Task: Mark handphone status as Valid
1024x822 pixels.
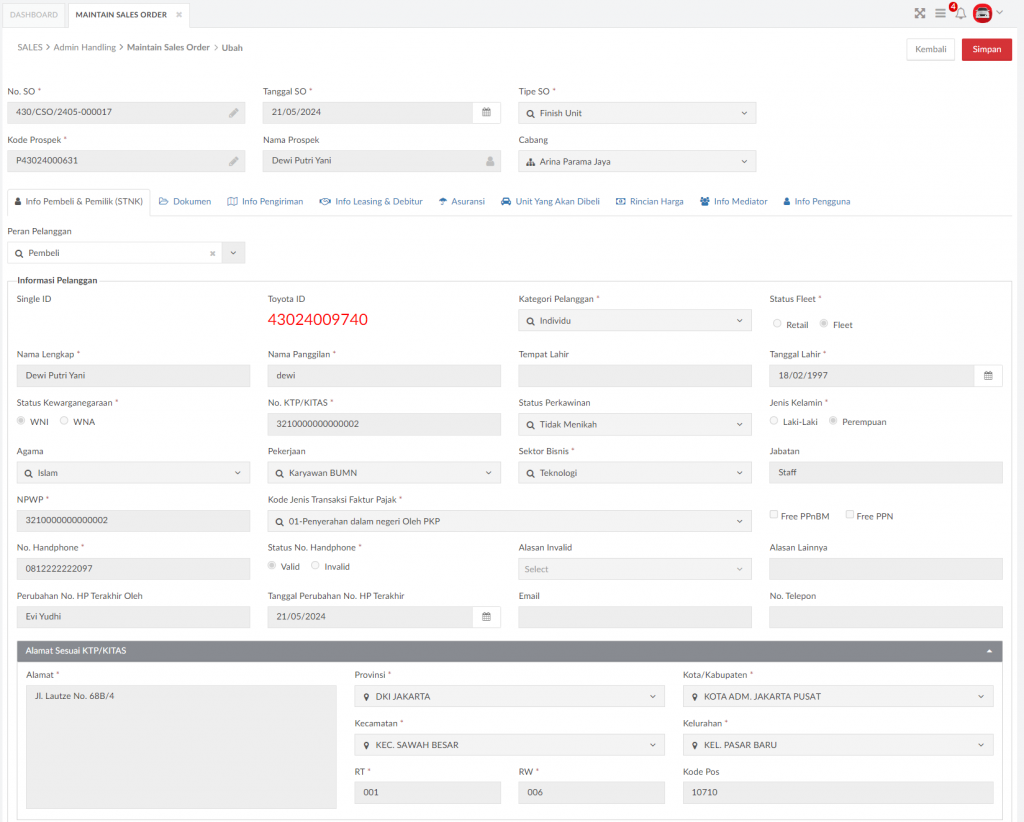Action: [x=272, y=565]
